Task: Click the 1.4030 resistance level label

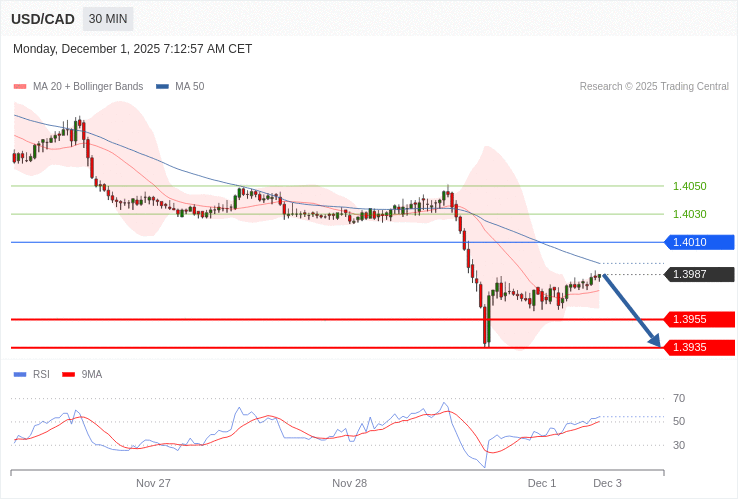Action: pyautogui.click(x=690, y=214)
